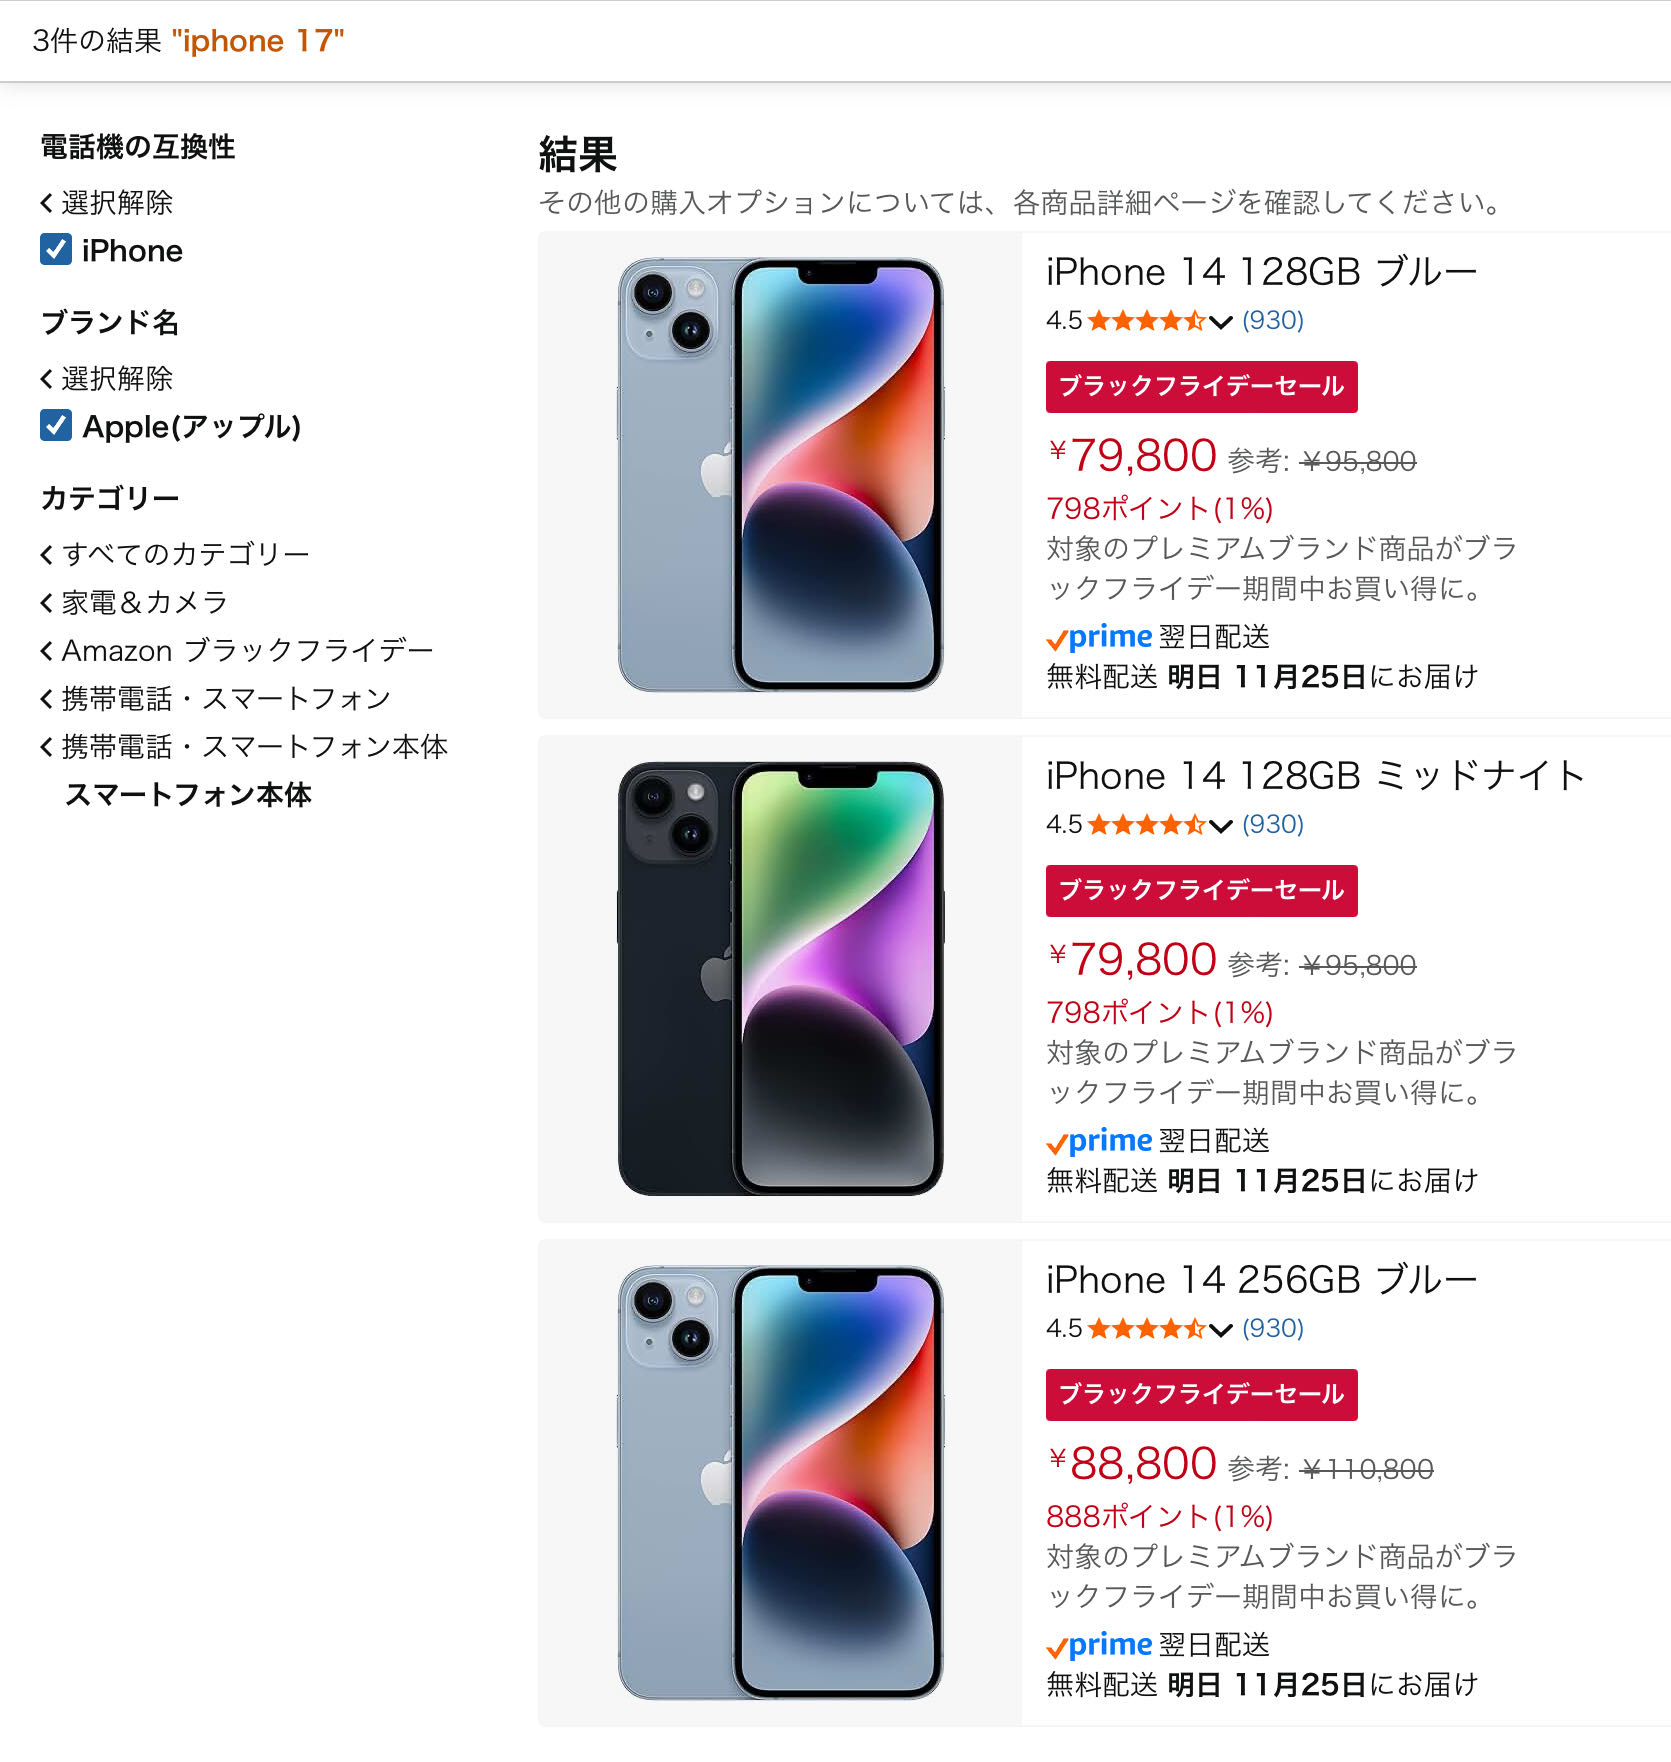1671x1762 pixels.
Task: Click the iPhone 14 128GB ミッドナイト title
Action: [1315, 776]
